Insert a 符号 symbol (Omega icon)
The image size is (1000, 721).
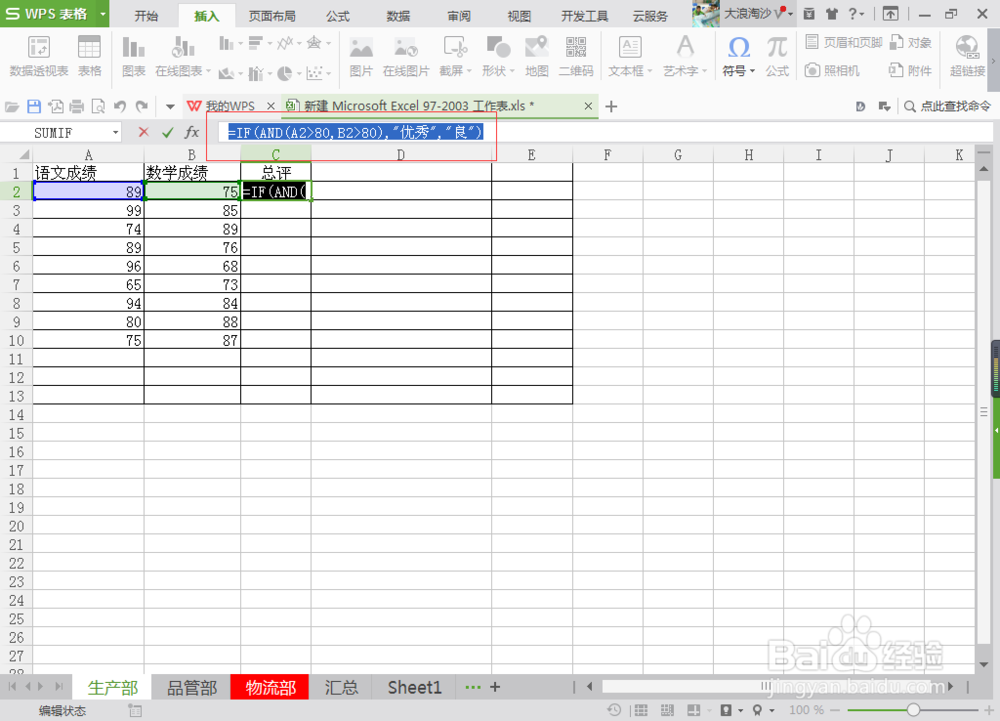739,48
